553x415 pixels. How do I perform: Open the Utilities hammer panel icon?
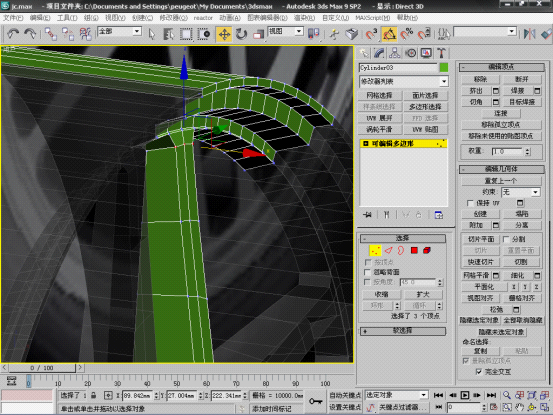pos(441,53)
